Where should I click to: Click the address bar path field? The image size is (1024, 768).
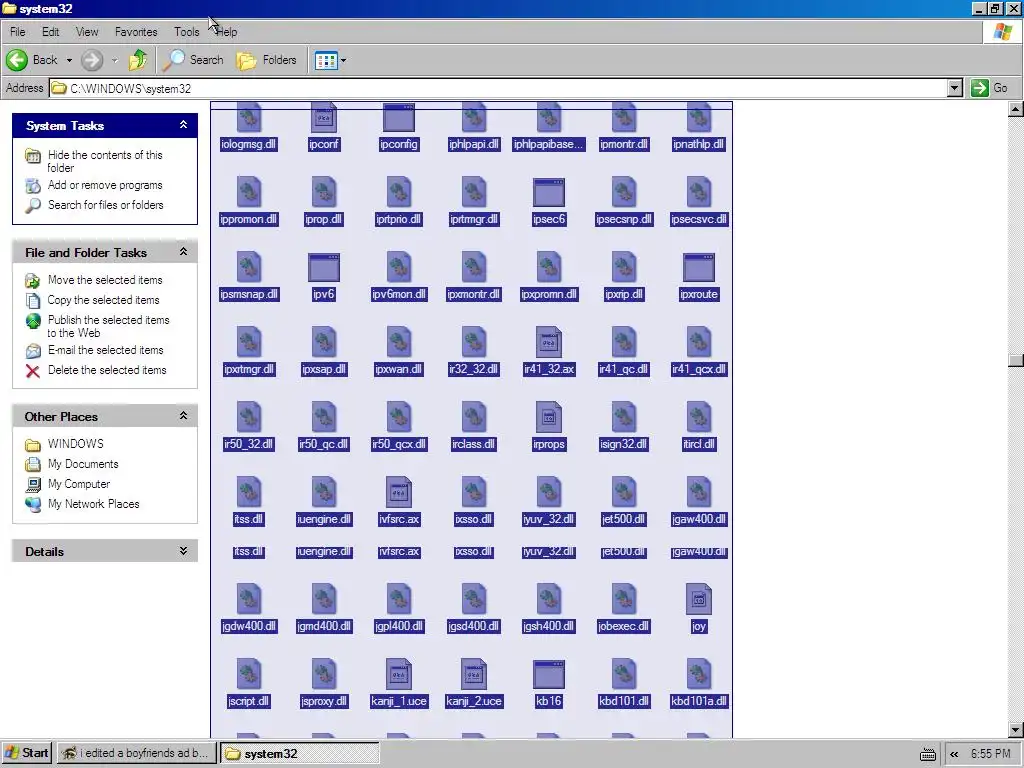click(498, 88)
